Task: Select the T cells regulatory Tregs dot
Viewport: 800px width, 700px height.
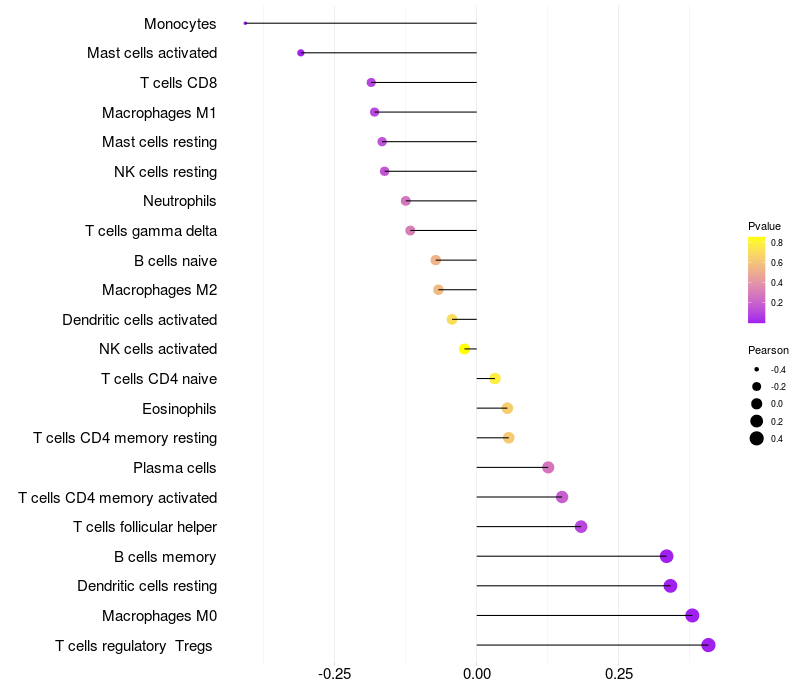Action: pyautogui.click(x=708, y=645)
